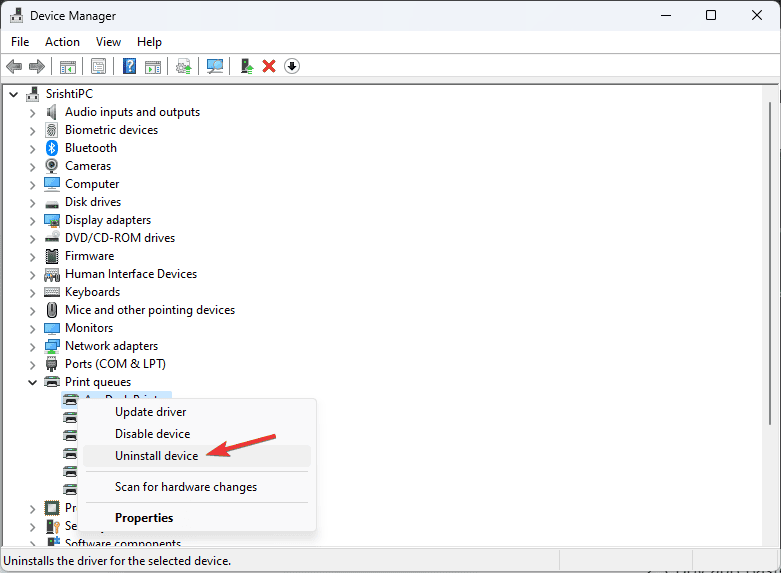Click the Mice and pointing devices icon

coord(52,310)
